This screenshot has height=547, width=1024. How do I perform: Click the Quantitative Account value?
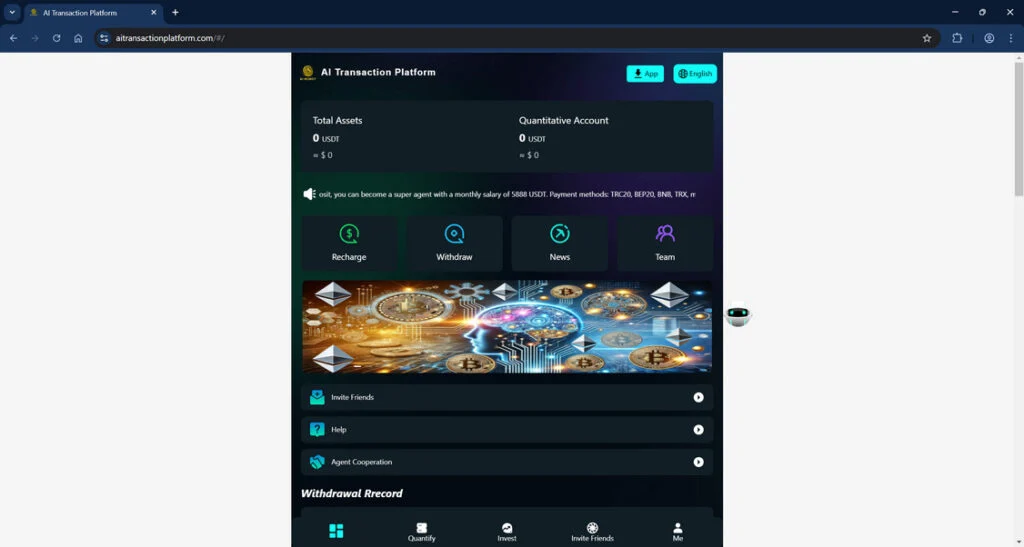tap(532, 138)
